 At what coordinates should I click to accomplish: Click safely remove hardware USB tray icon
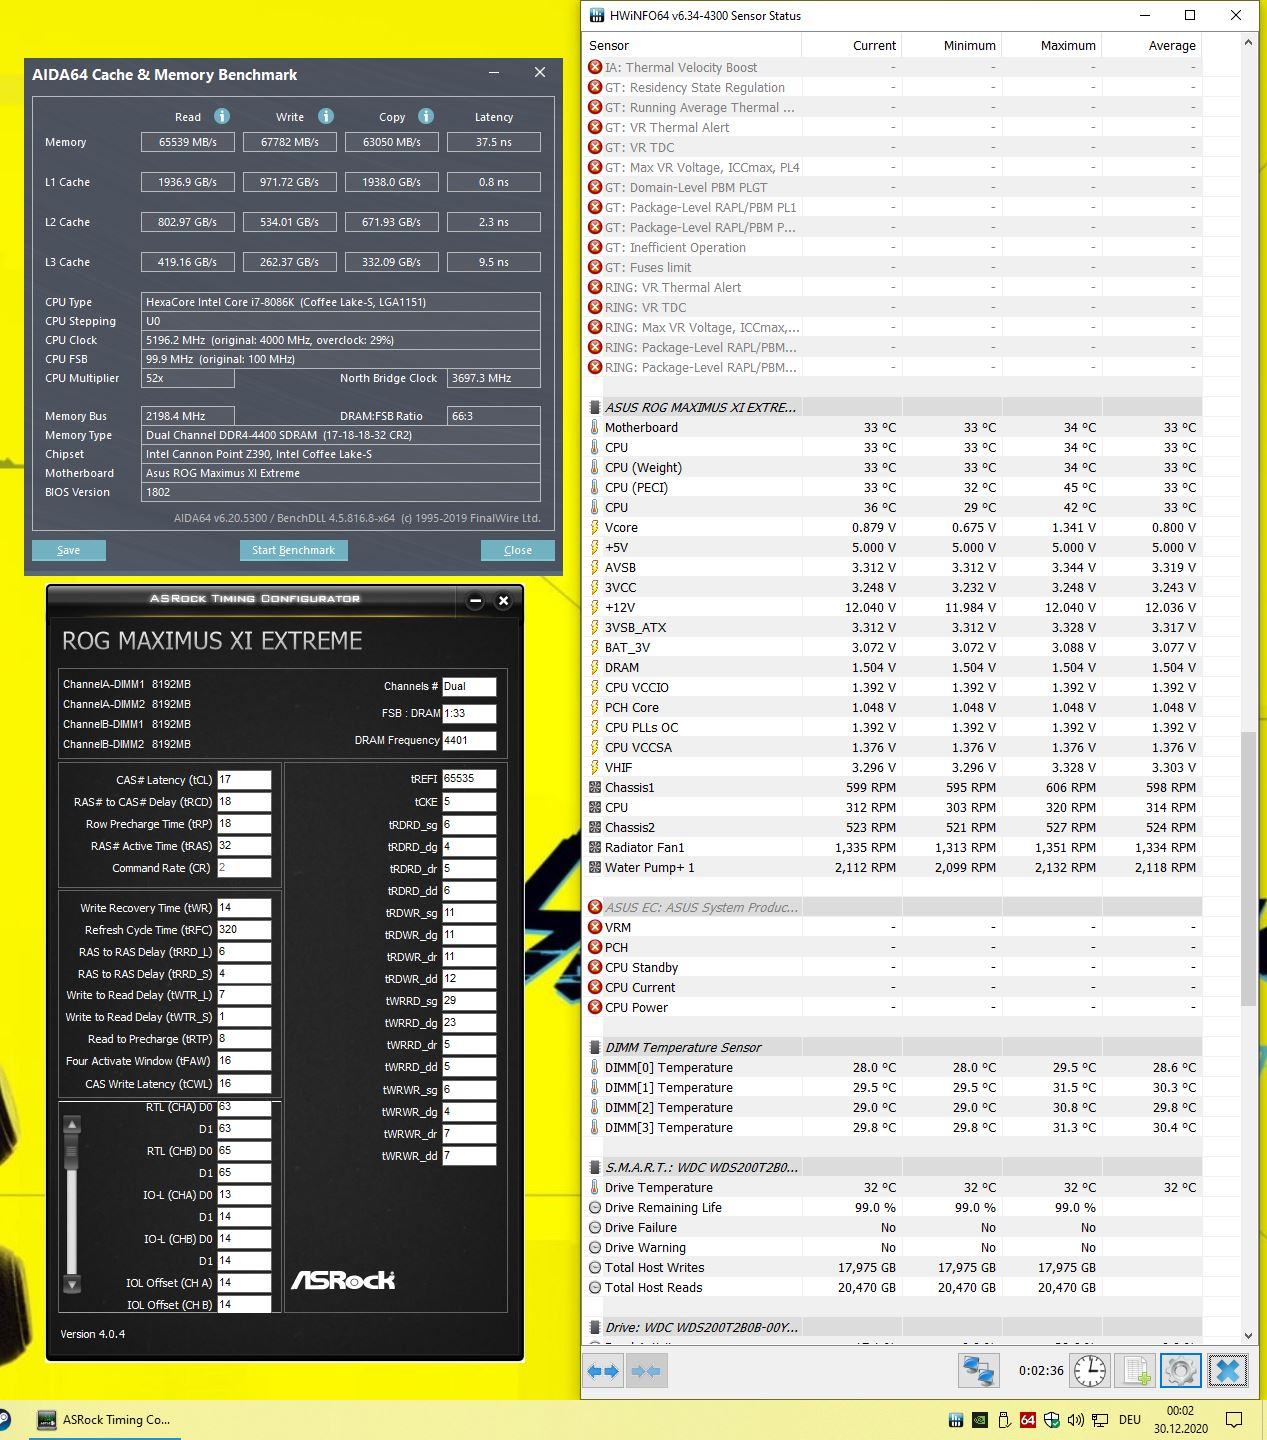(1004, 1419)
